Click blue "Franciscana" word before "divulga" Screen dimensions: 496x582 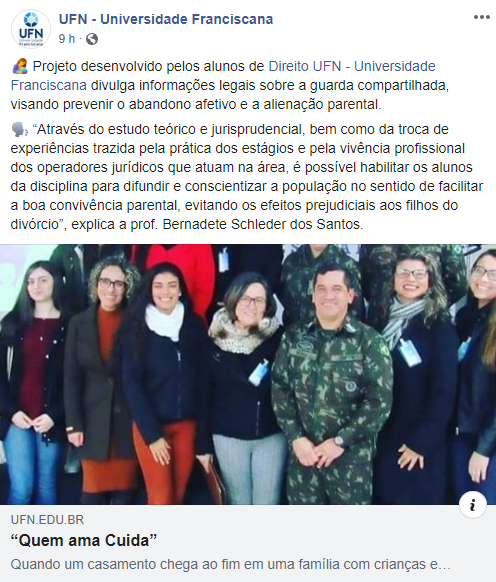pos(49,85)
